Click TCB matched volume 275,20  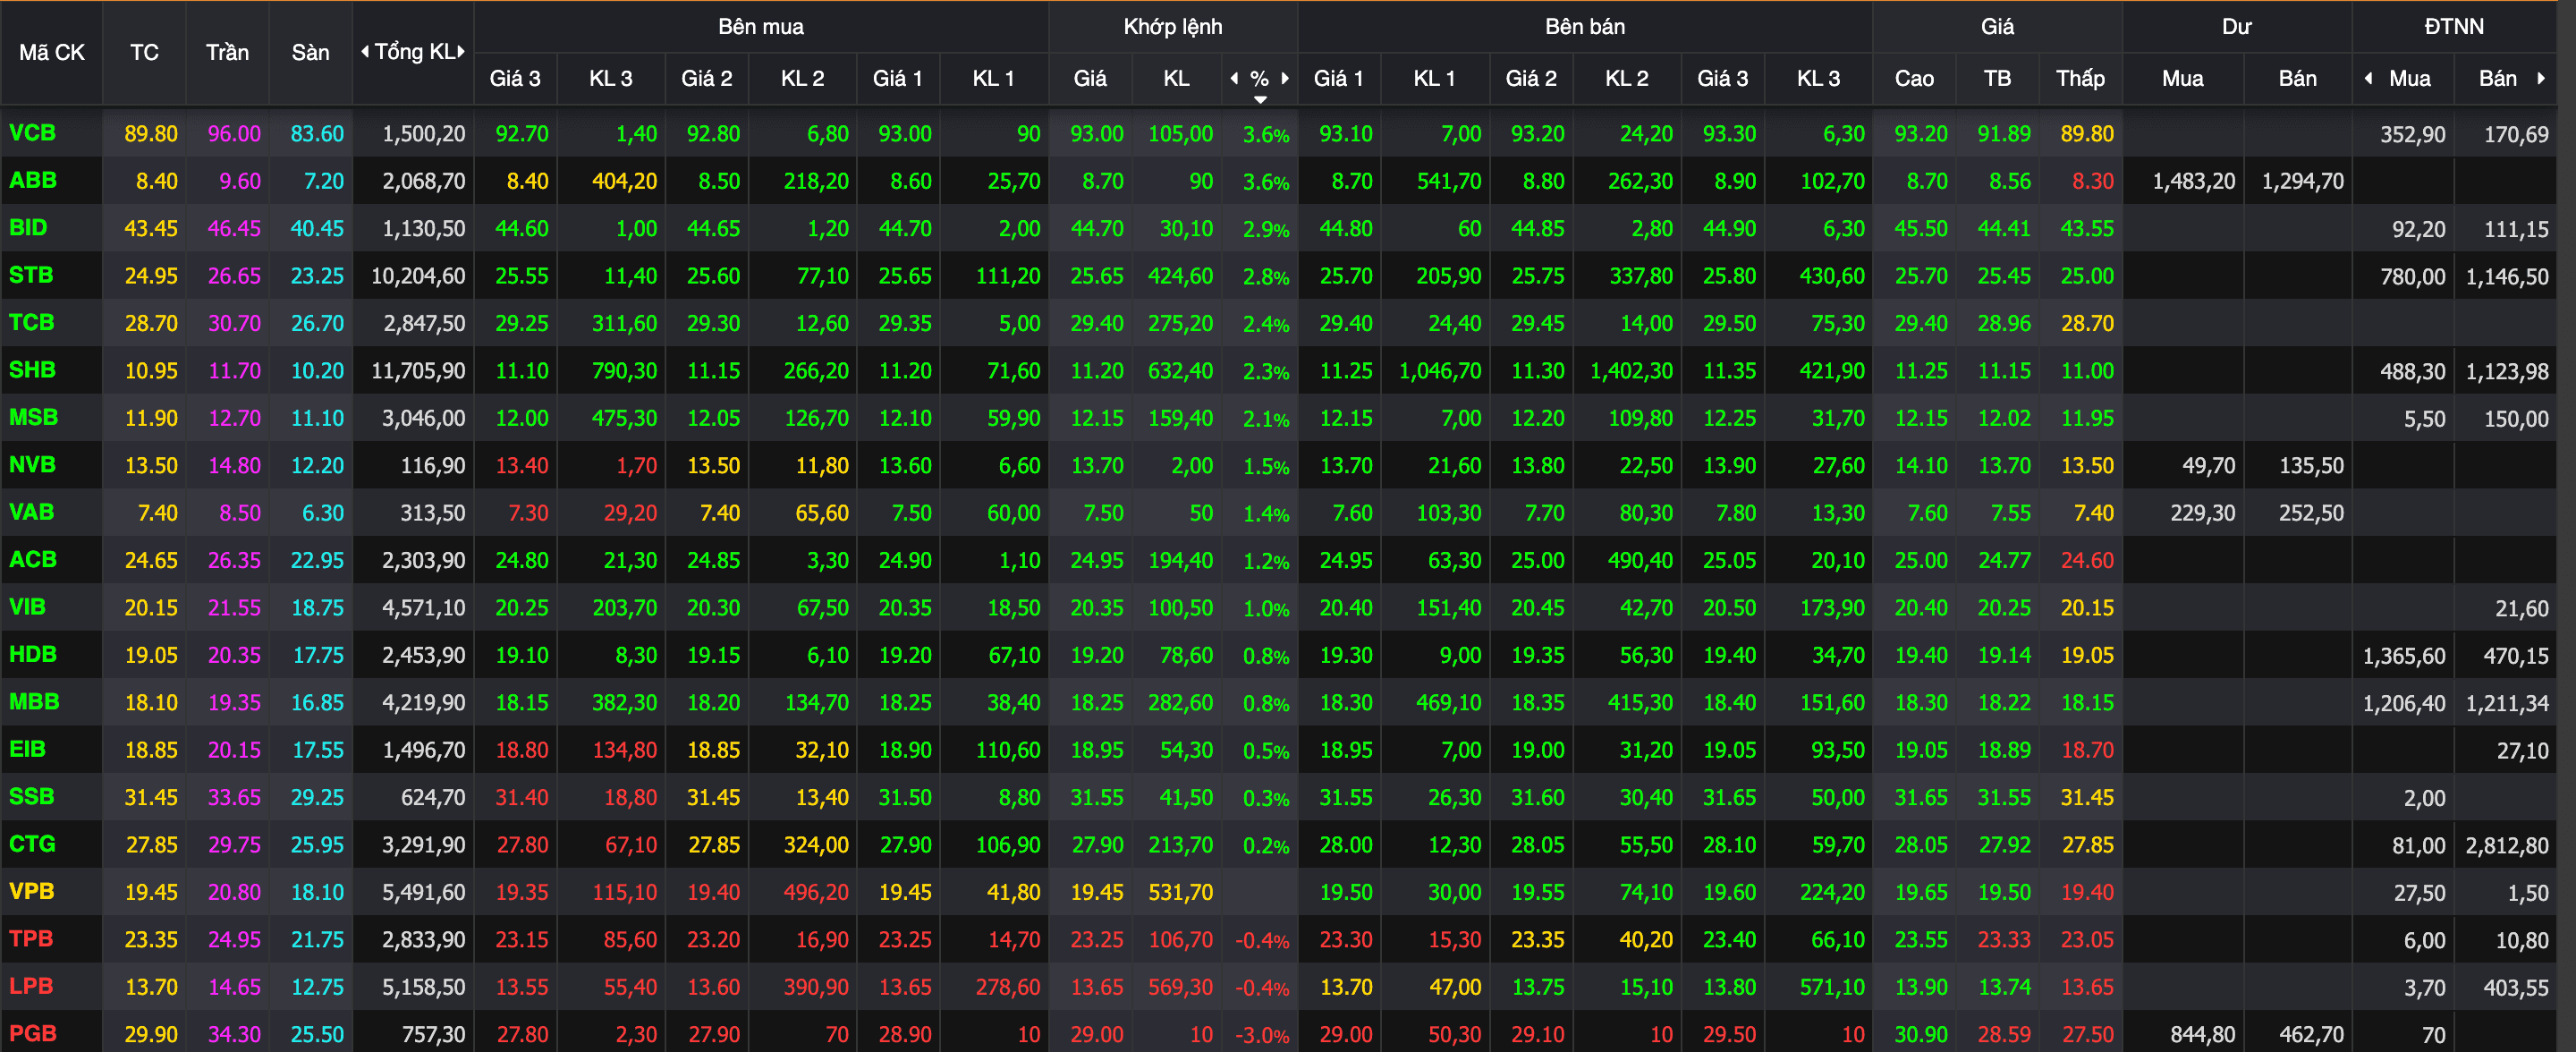pyautogui.click(x=1181, y=323)
